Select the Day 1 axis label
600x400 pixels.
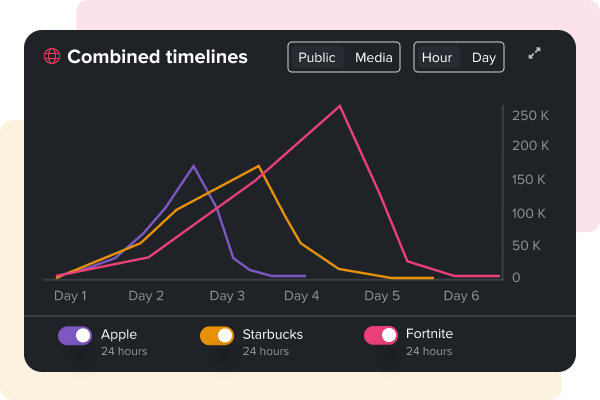coord(70,296)
